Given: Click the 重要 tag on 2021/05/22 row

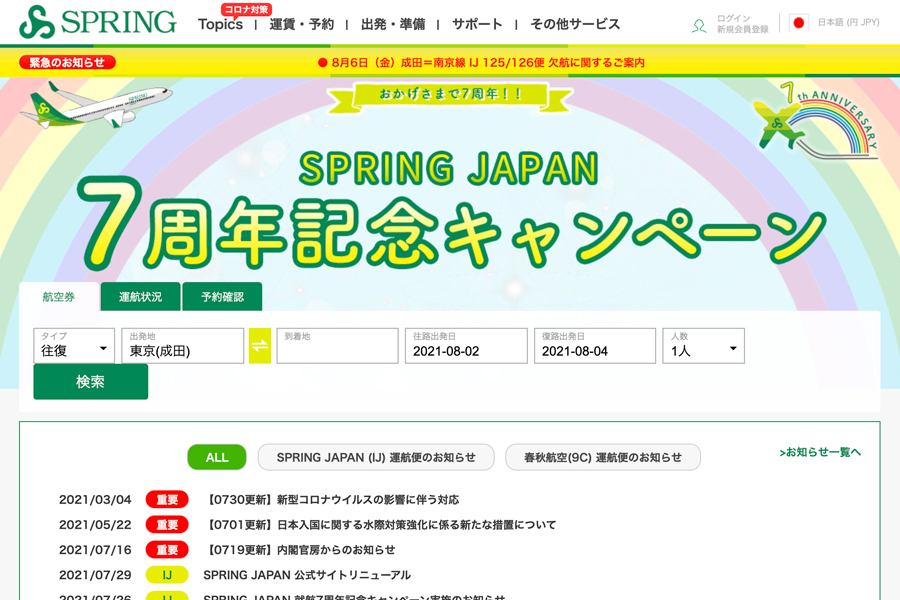Looking at the screenshot, I should pos(167,525).
